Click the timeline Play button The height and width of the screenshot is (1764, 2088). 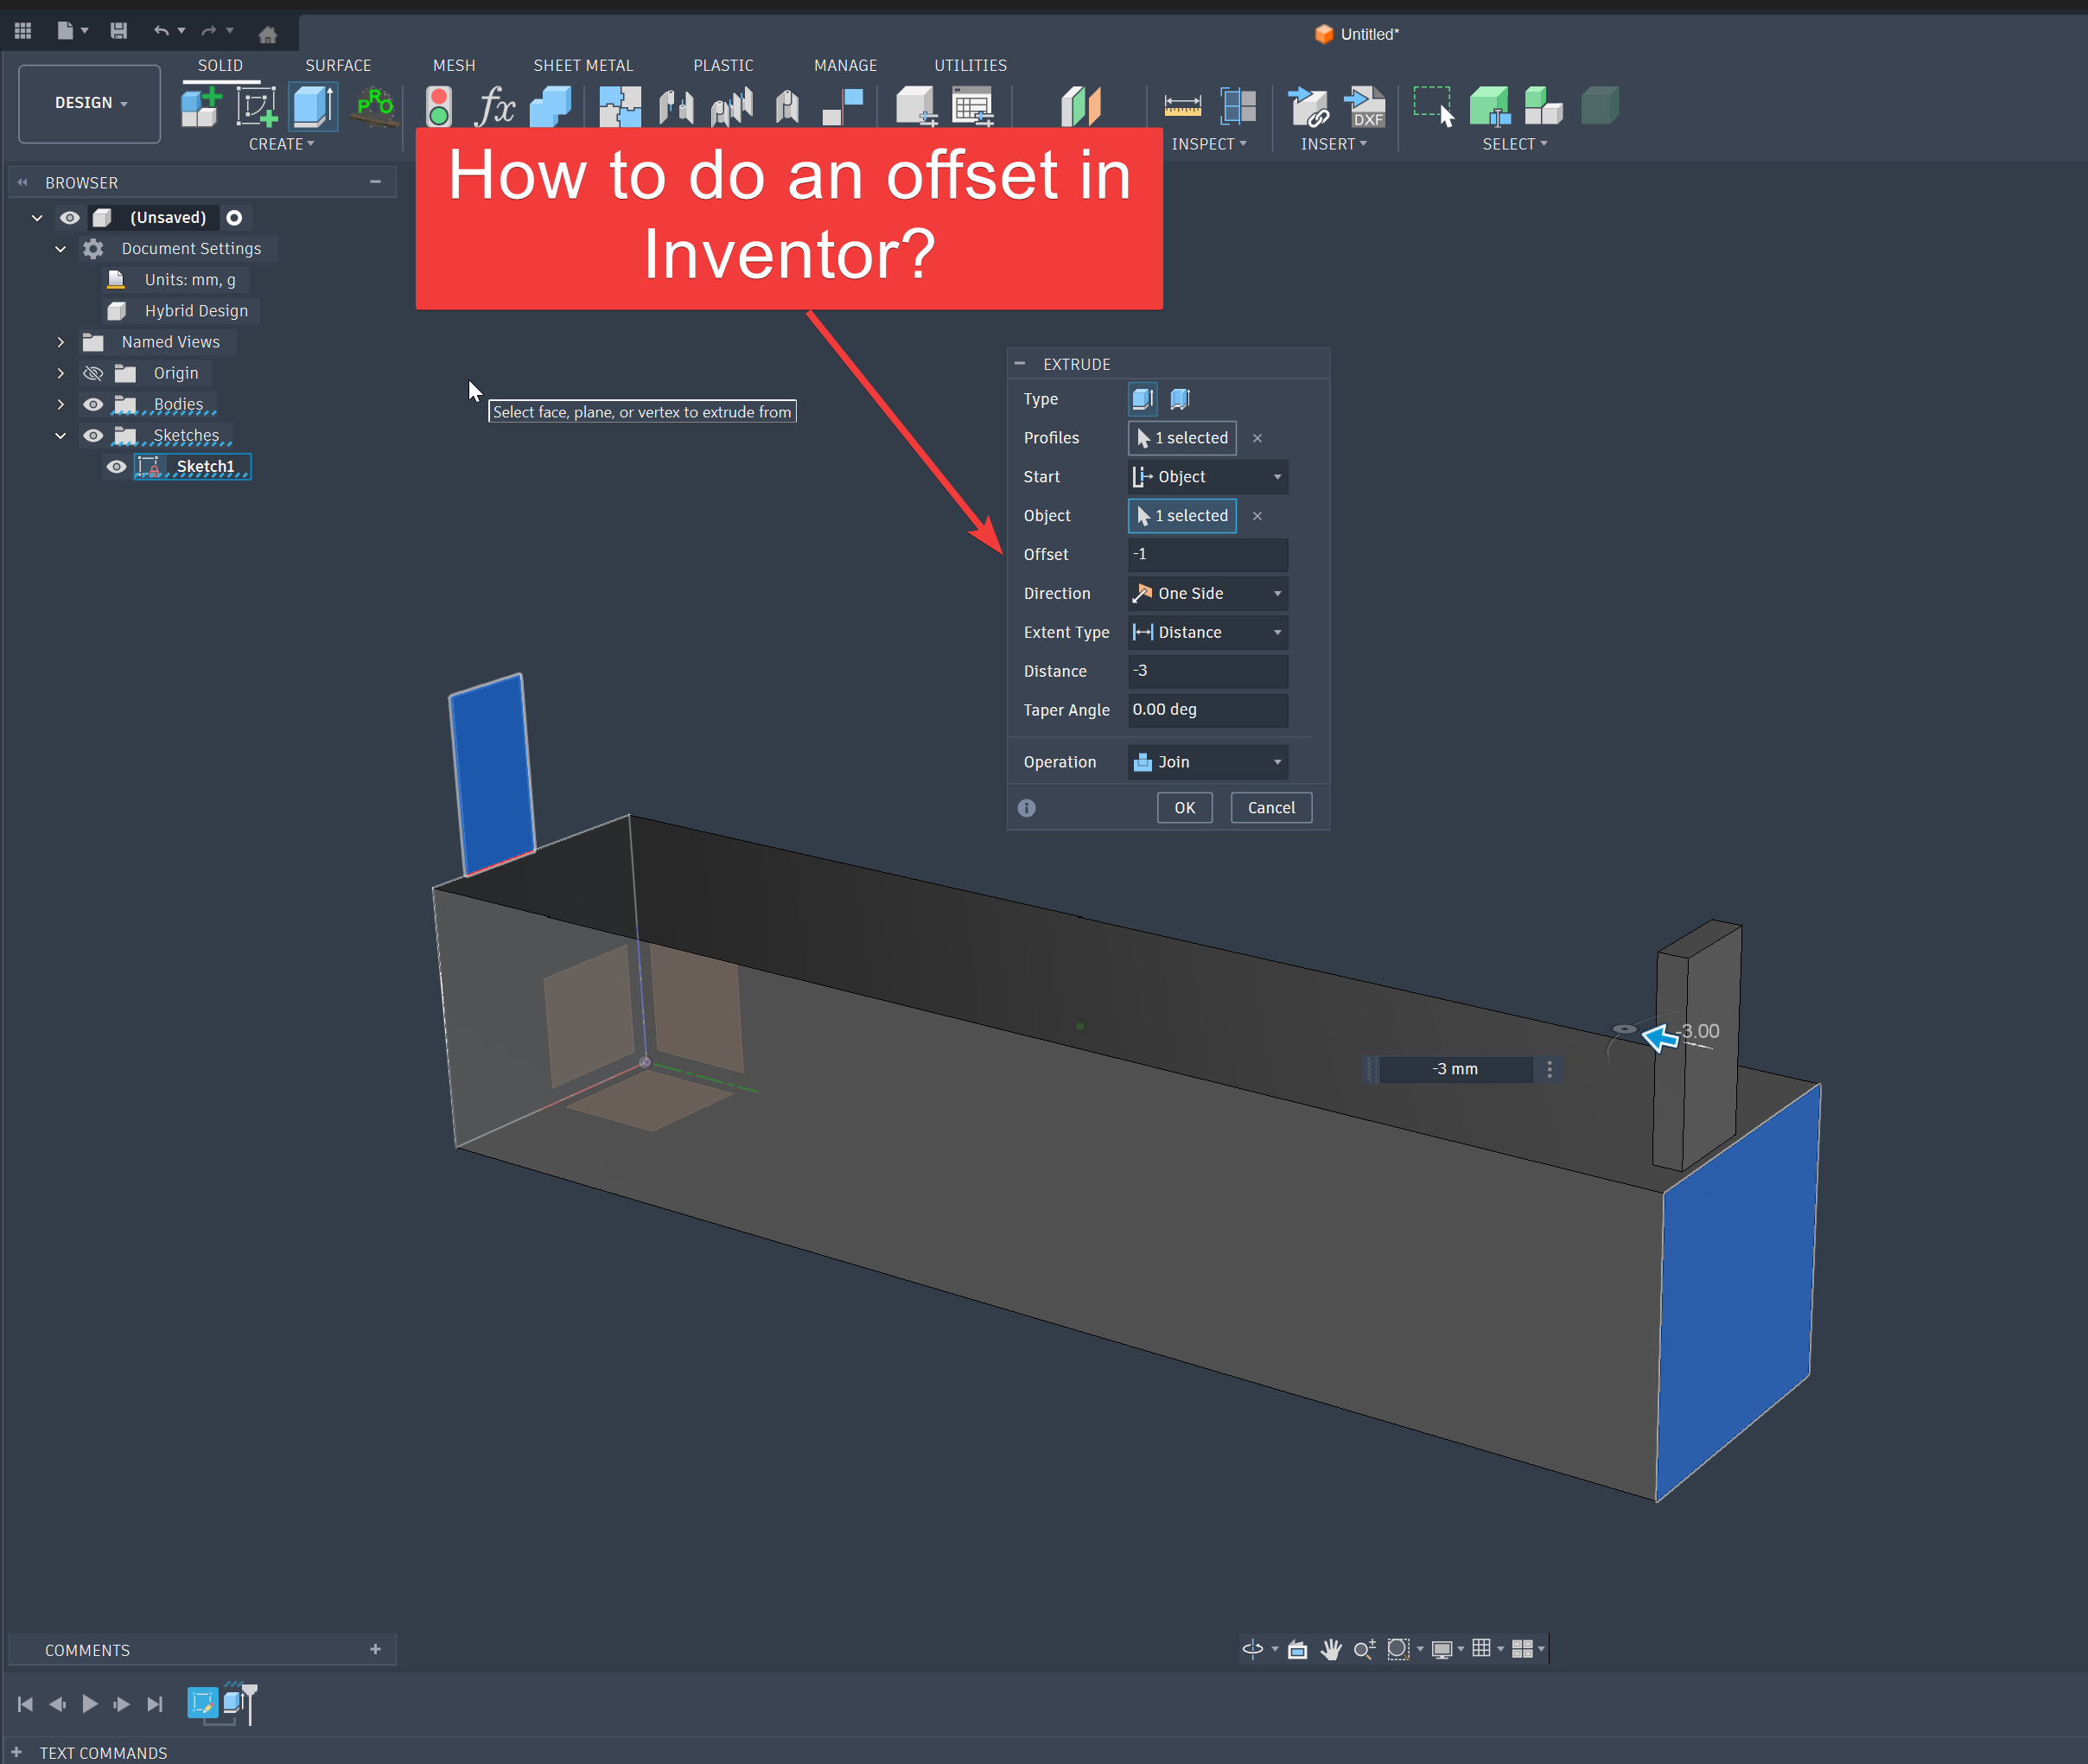coord(90,1704)
